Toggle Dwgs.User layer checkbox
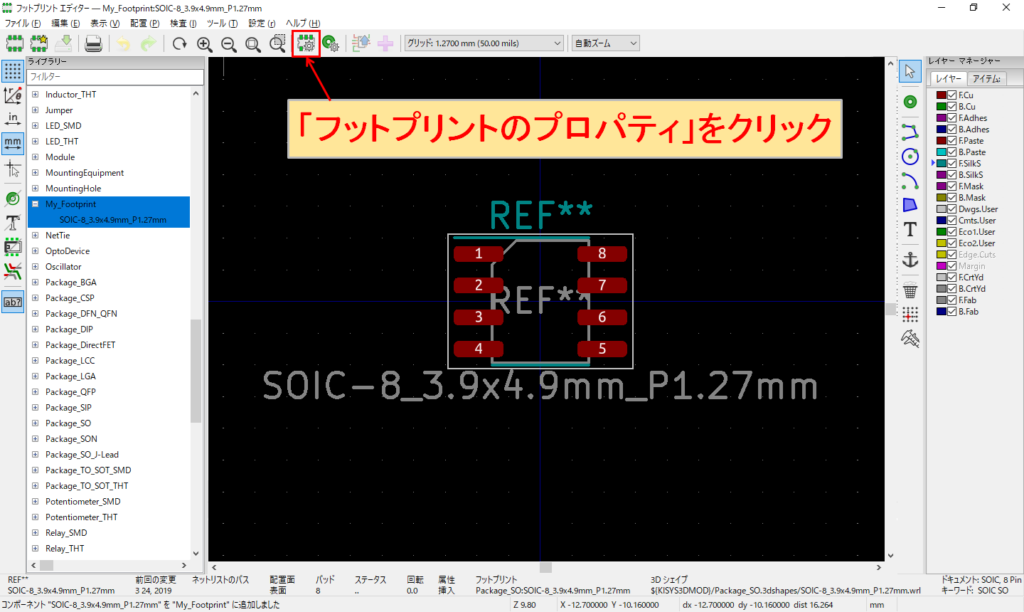1024x612 pixels. tap(952, 209)
